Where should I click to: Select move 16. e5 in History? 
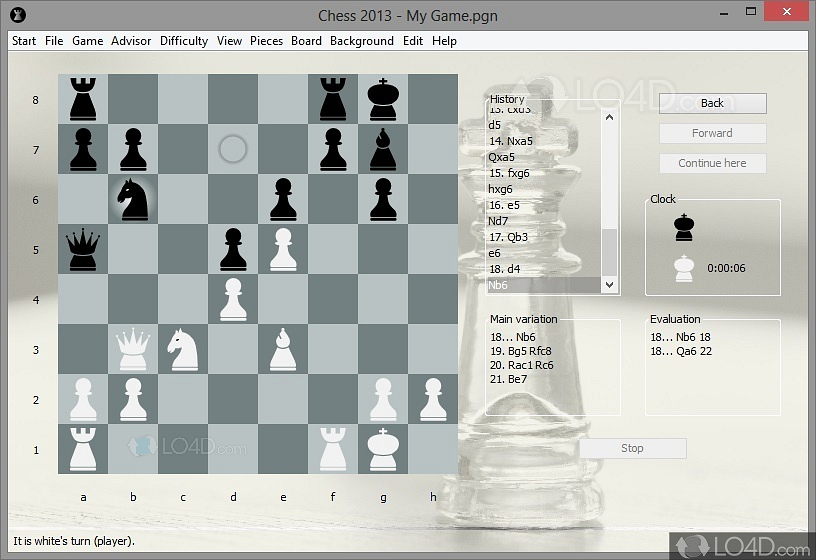pos(504,205)
